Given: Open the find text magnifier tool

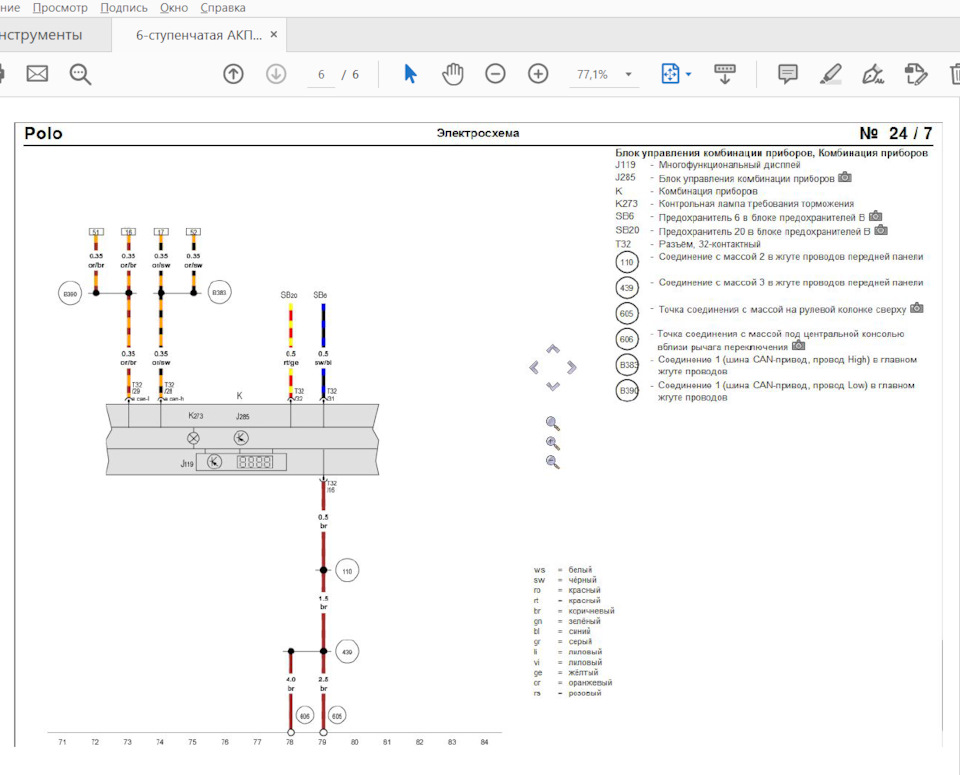Looking at the screenshot, I should tap(80, 74).
